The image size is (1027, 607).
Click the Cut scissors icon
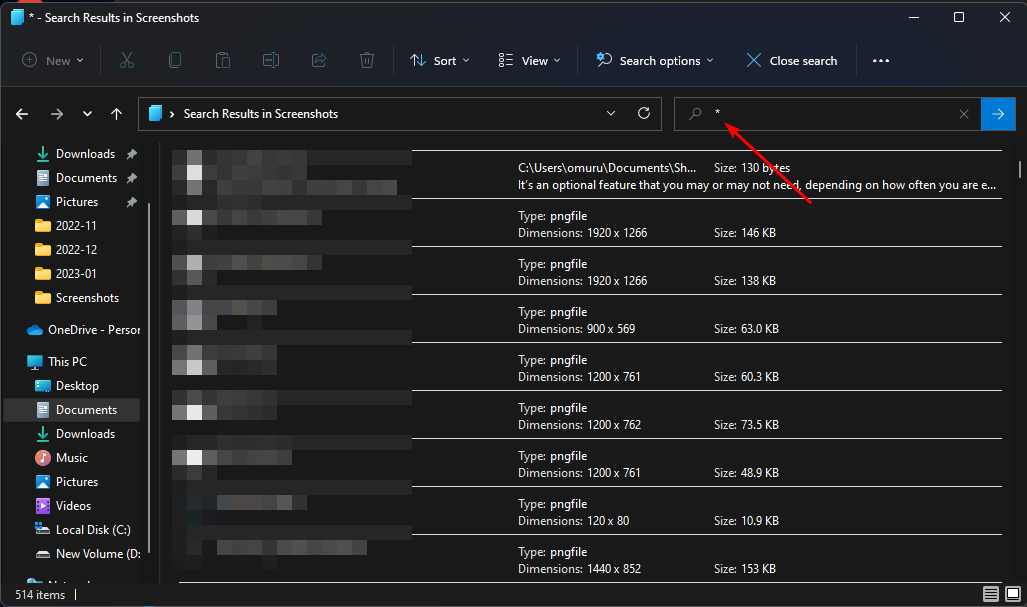[127, 61]
